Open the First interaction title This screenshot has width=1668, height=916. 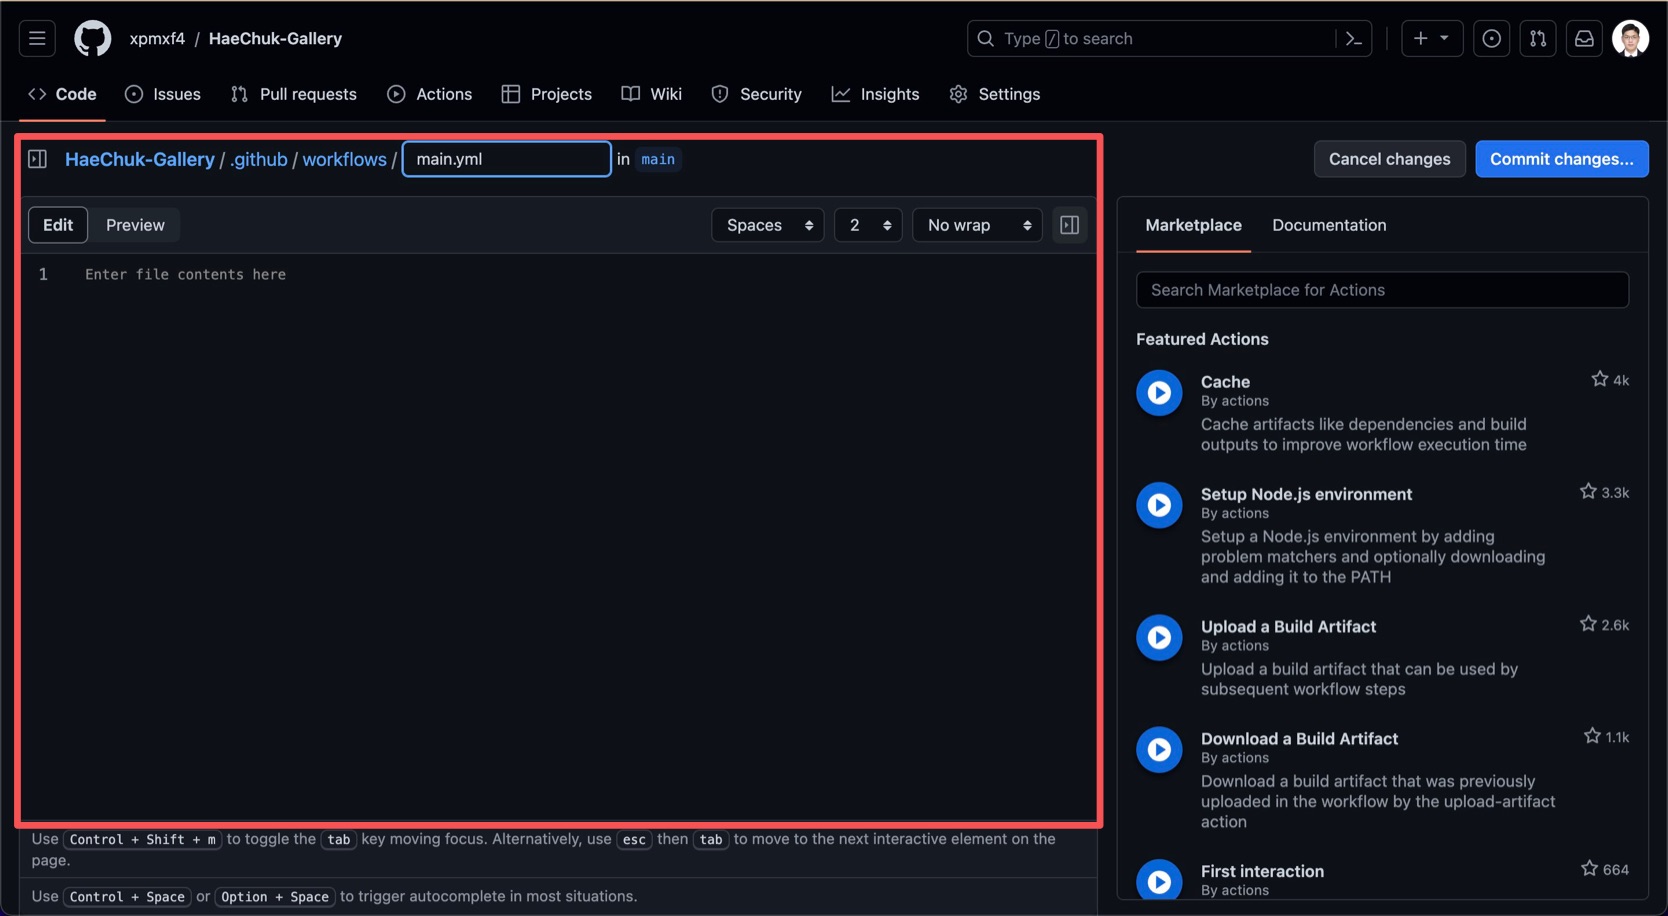coord(1262,871)
